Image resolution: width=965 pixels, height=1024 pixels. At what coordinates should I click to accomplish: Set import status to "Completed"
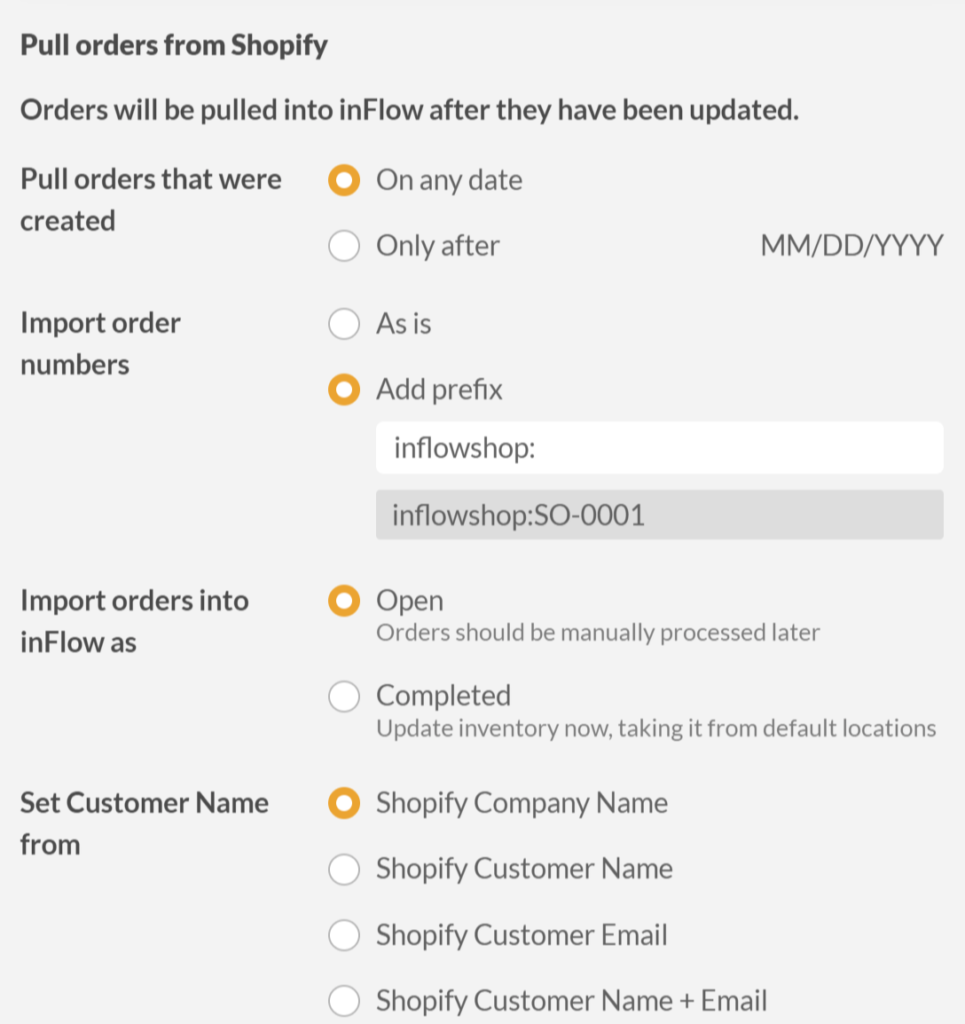pos(344,696)
